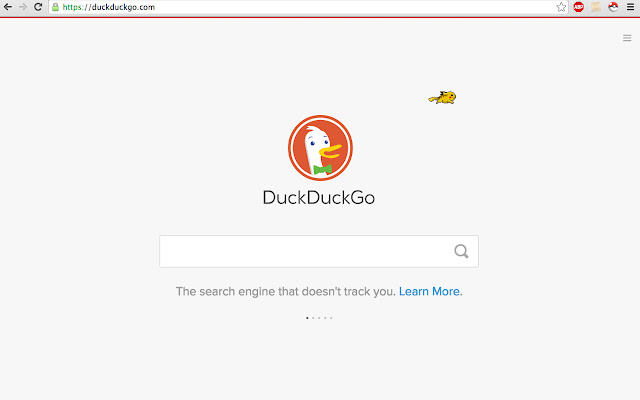Reload the page with refresh icon
The image size is (640, 400).
tap(38, 7)
